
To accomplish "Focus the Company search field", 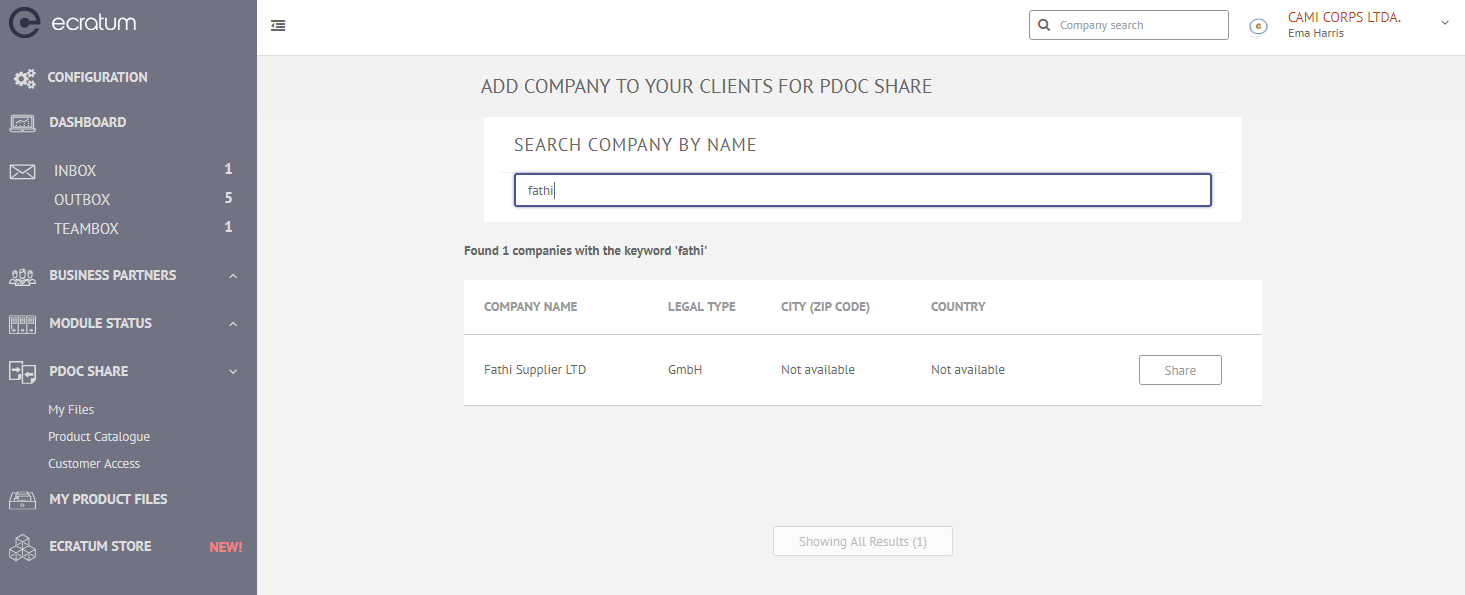I will tap(1129, 25).
